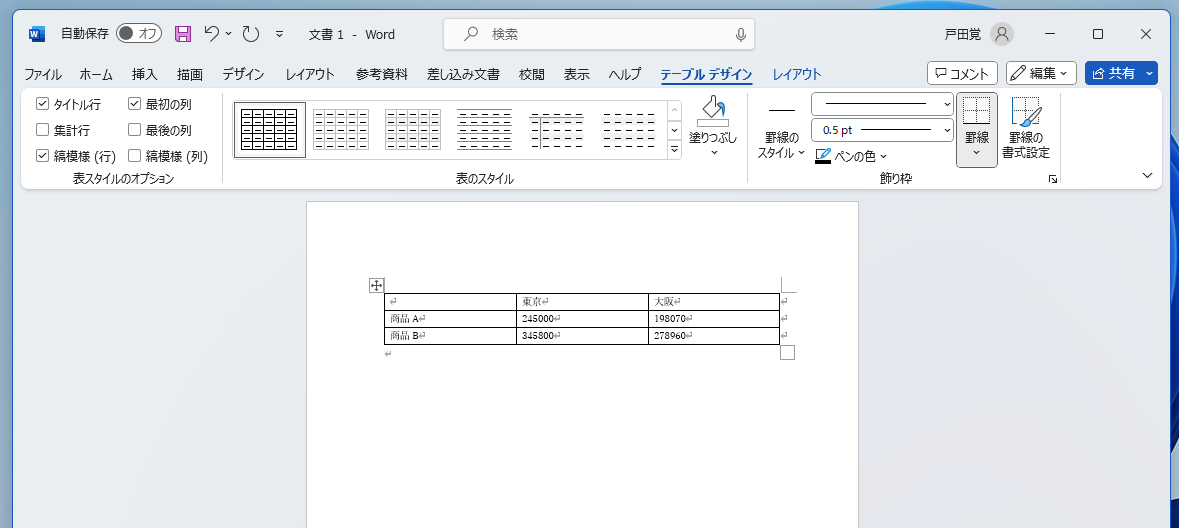
Task: Open the 飾り枠 dialog launcher
Action: point(1053,179)
